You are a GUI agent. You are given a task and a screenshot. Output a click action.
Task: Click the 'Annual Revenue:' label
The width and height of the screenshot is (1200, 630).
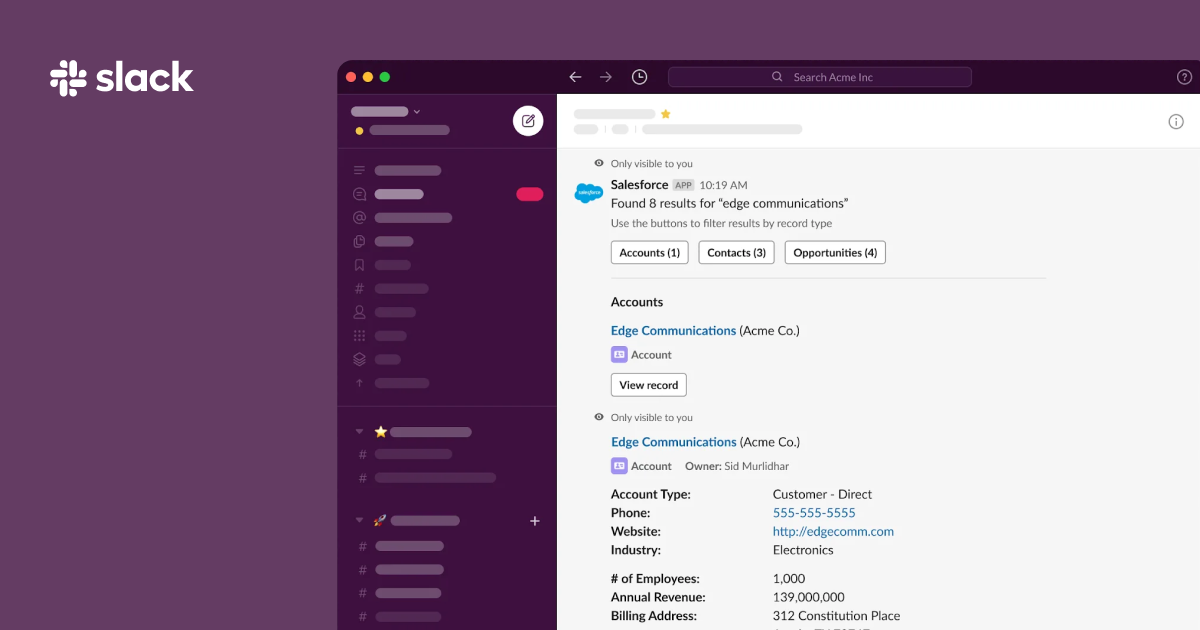point(659,597)
